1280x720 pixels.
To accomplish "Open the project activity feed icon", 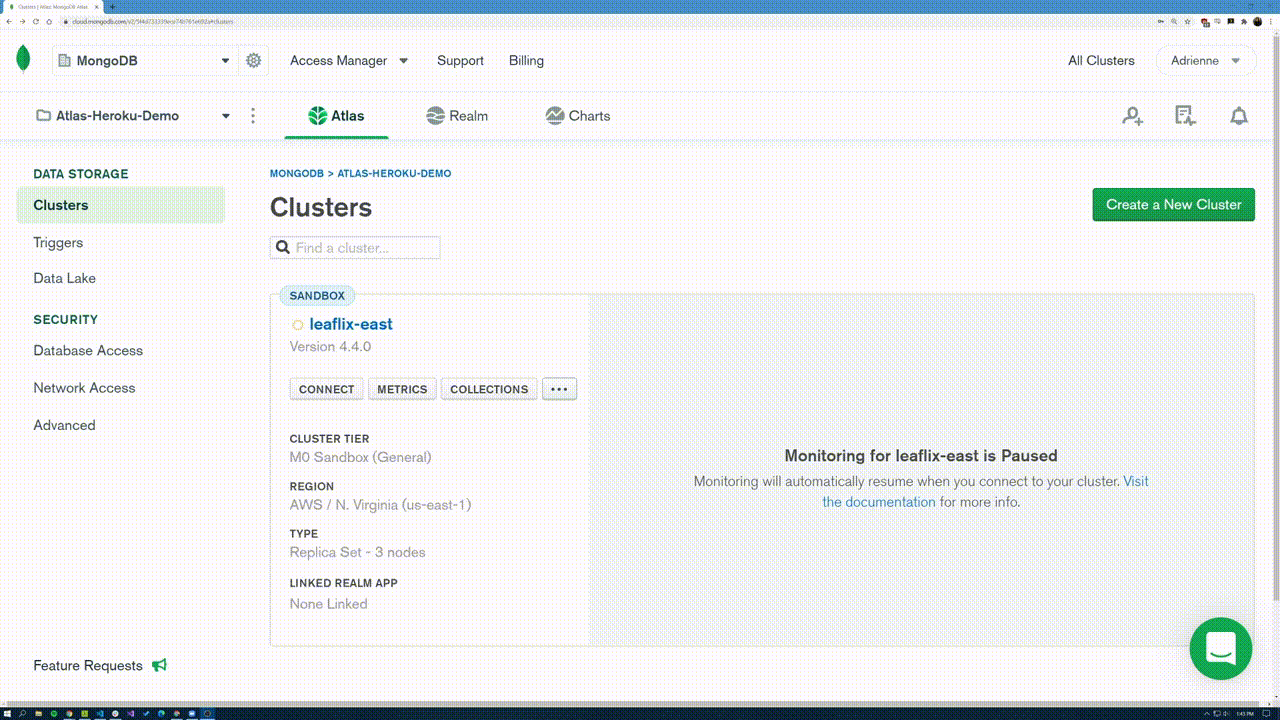I will pos(1185,116).
